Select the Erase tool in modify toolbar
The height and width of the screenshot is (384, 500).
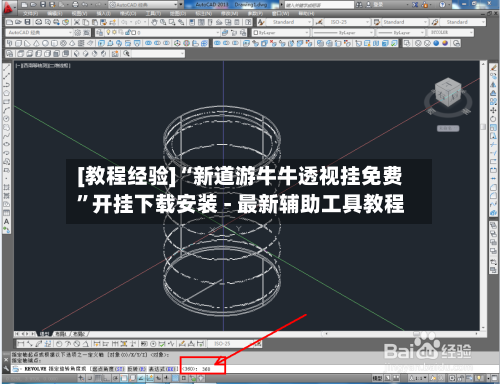pos(493,68)
